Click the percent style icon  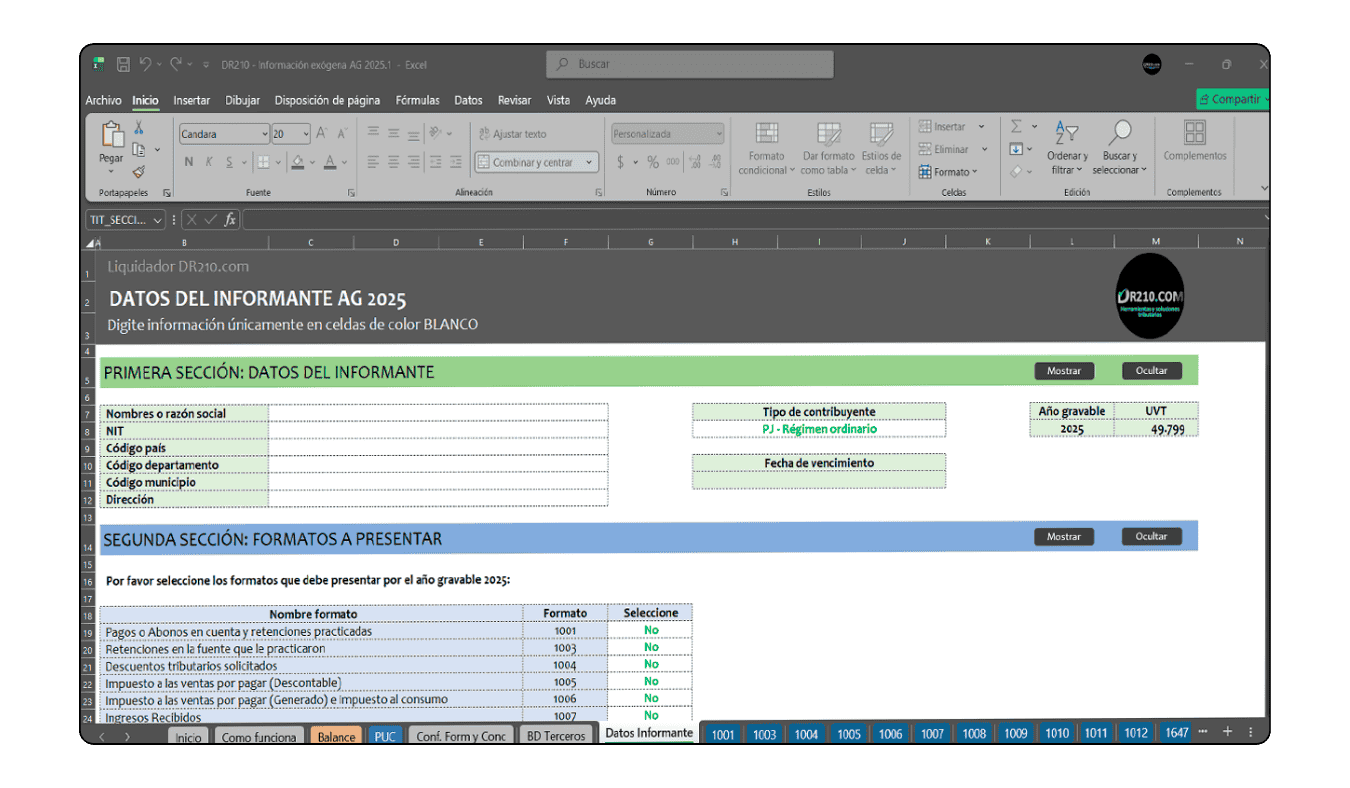point(653,162)
